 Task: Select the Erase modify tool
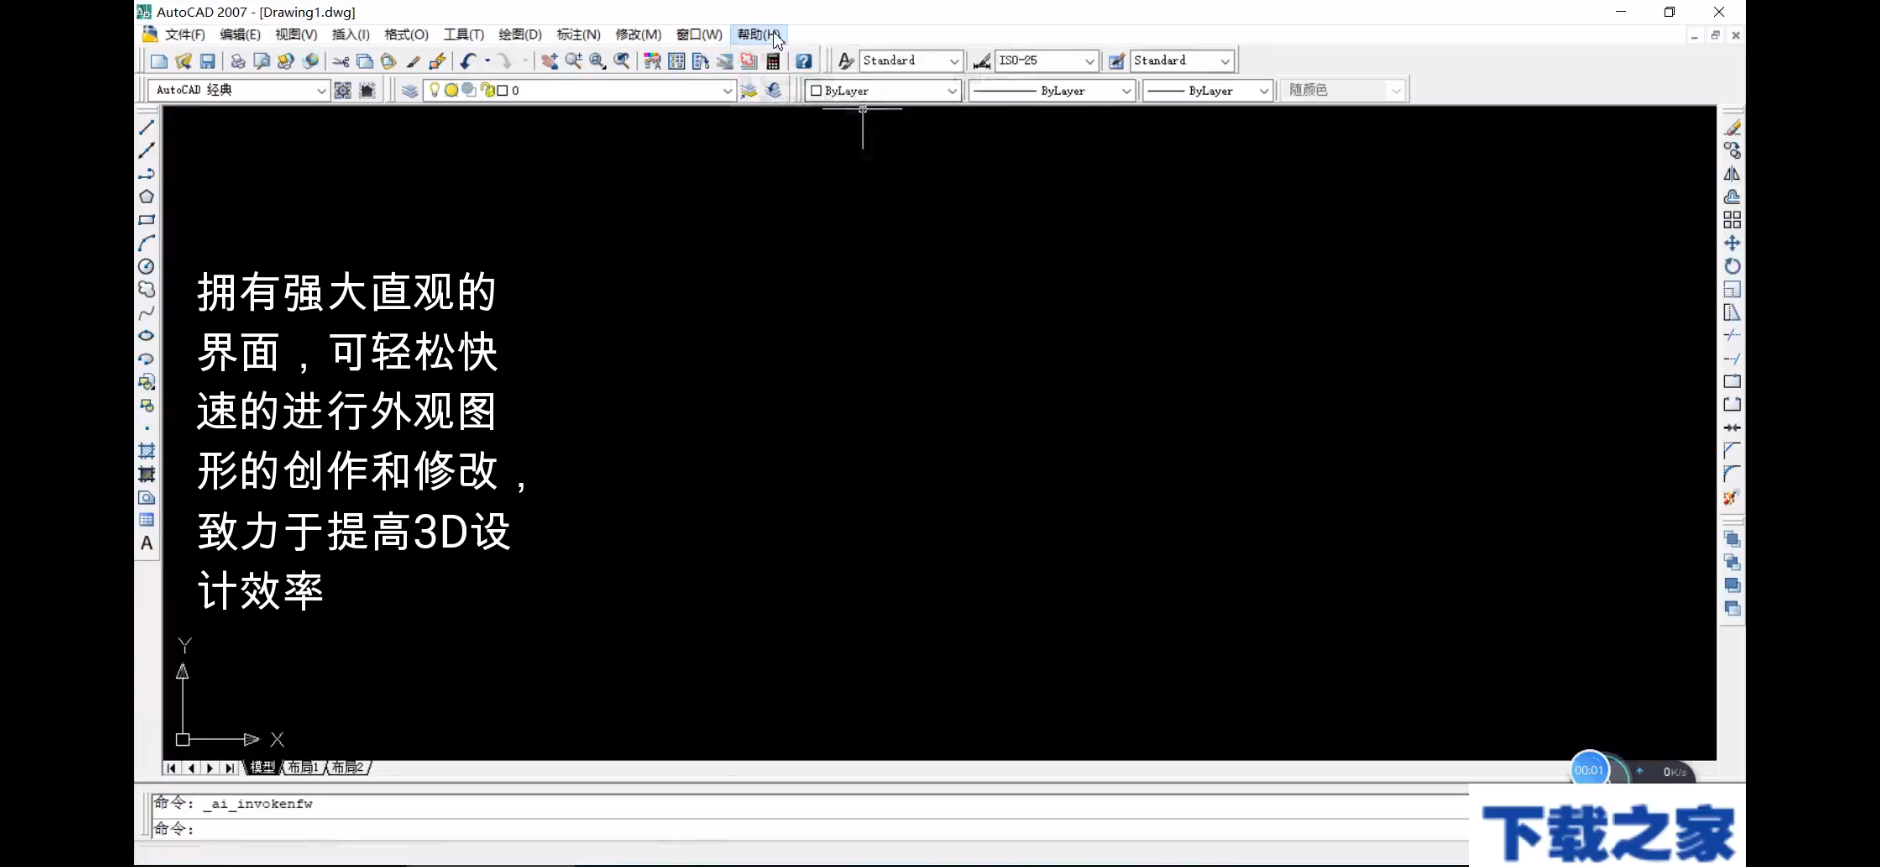point(1732,128)
